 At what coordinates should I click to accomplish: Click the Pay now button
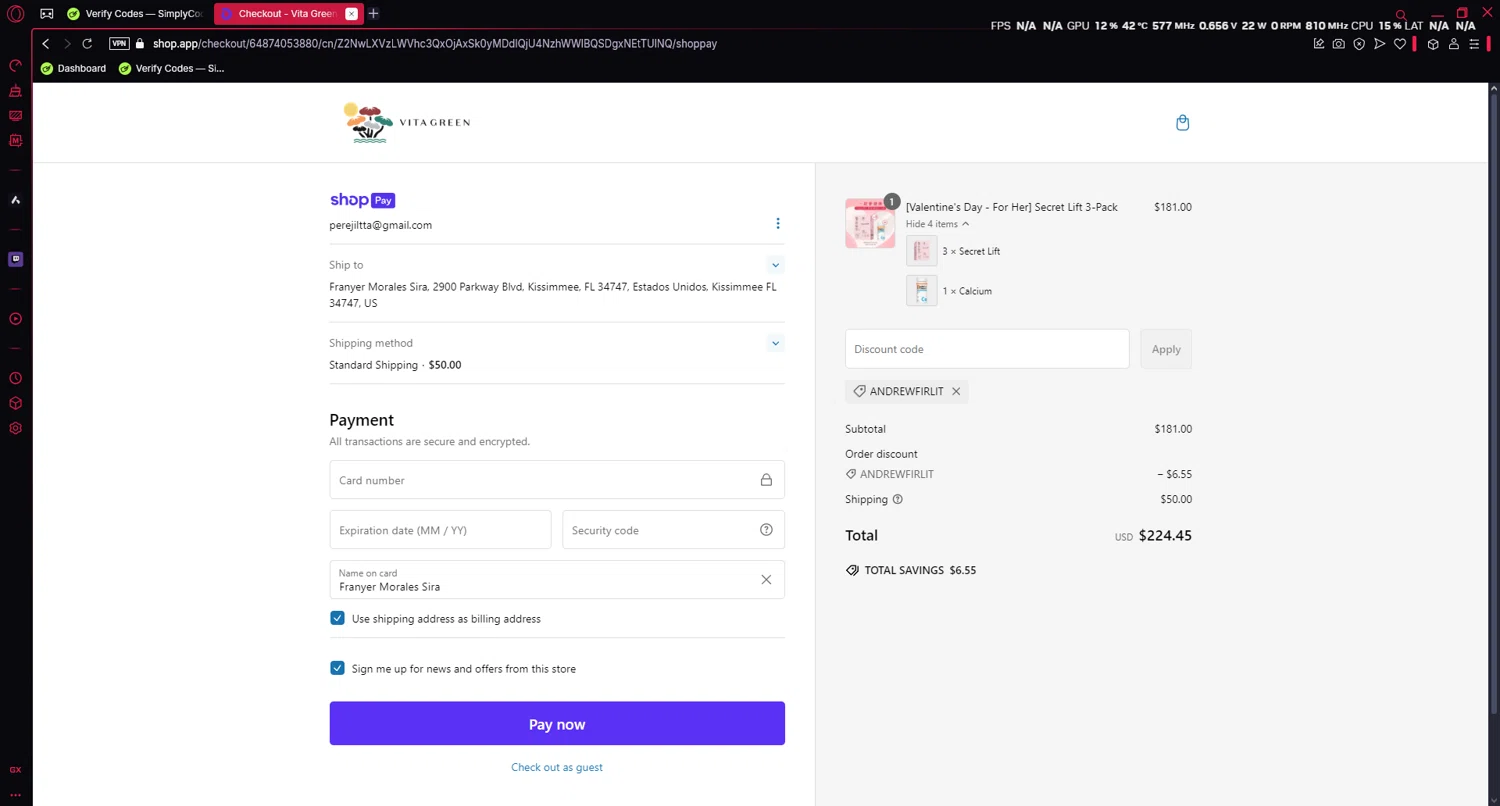557,723
